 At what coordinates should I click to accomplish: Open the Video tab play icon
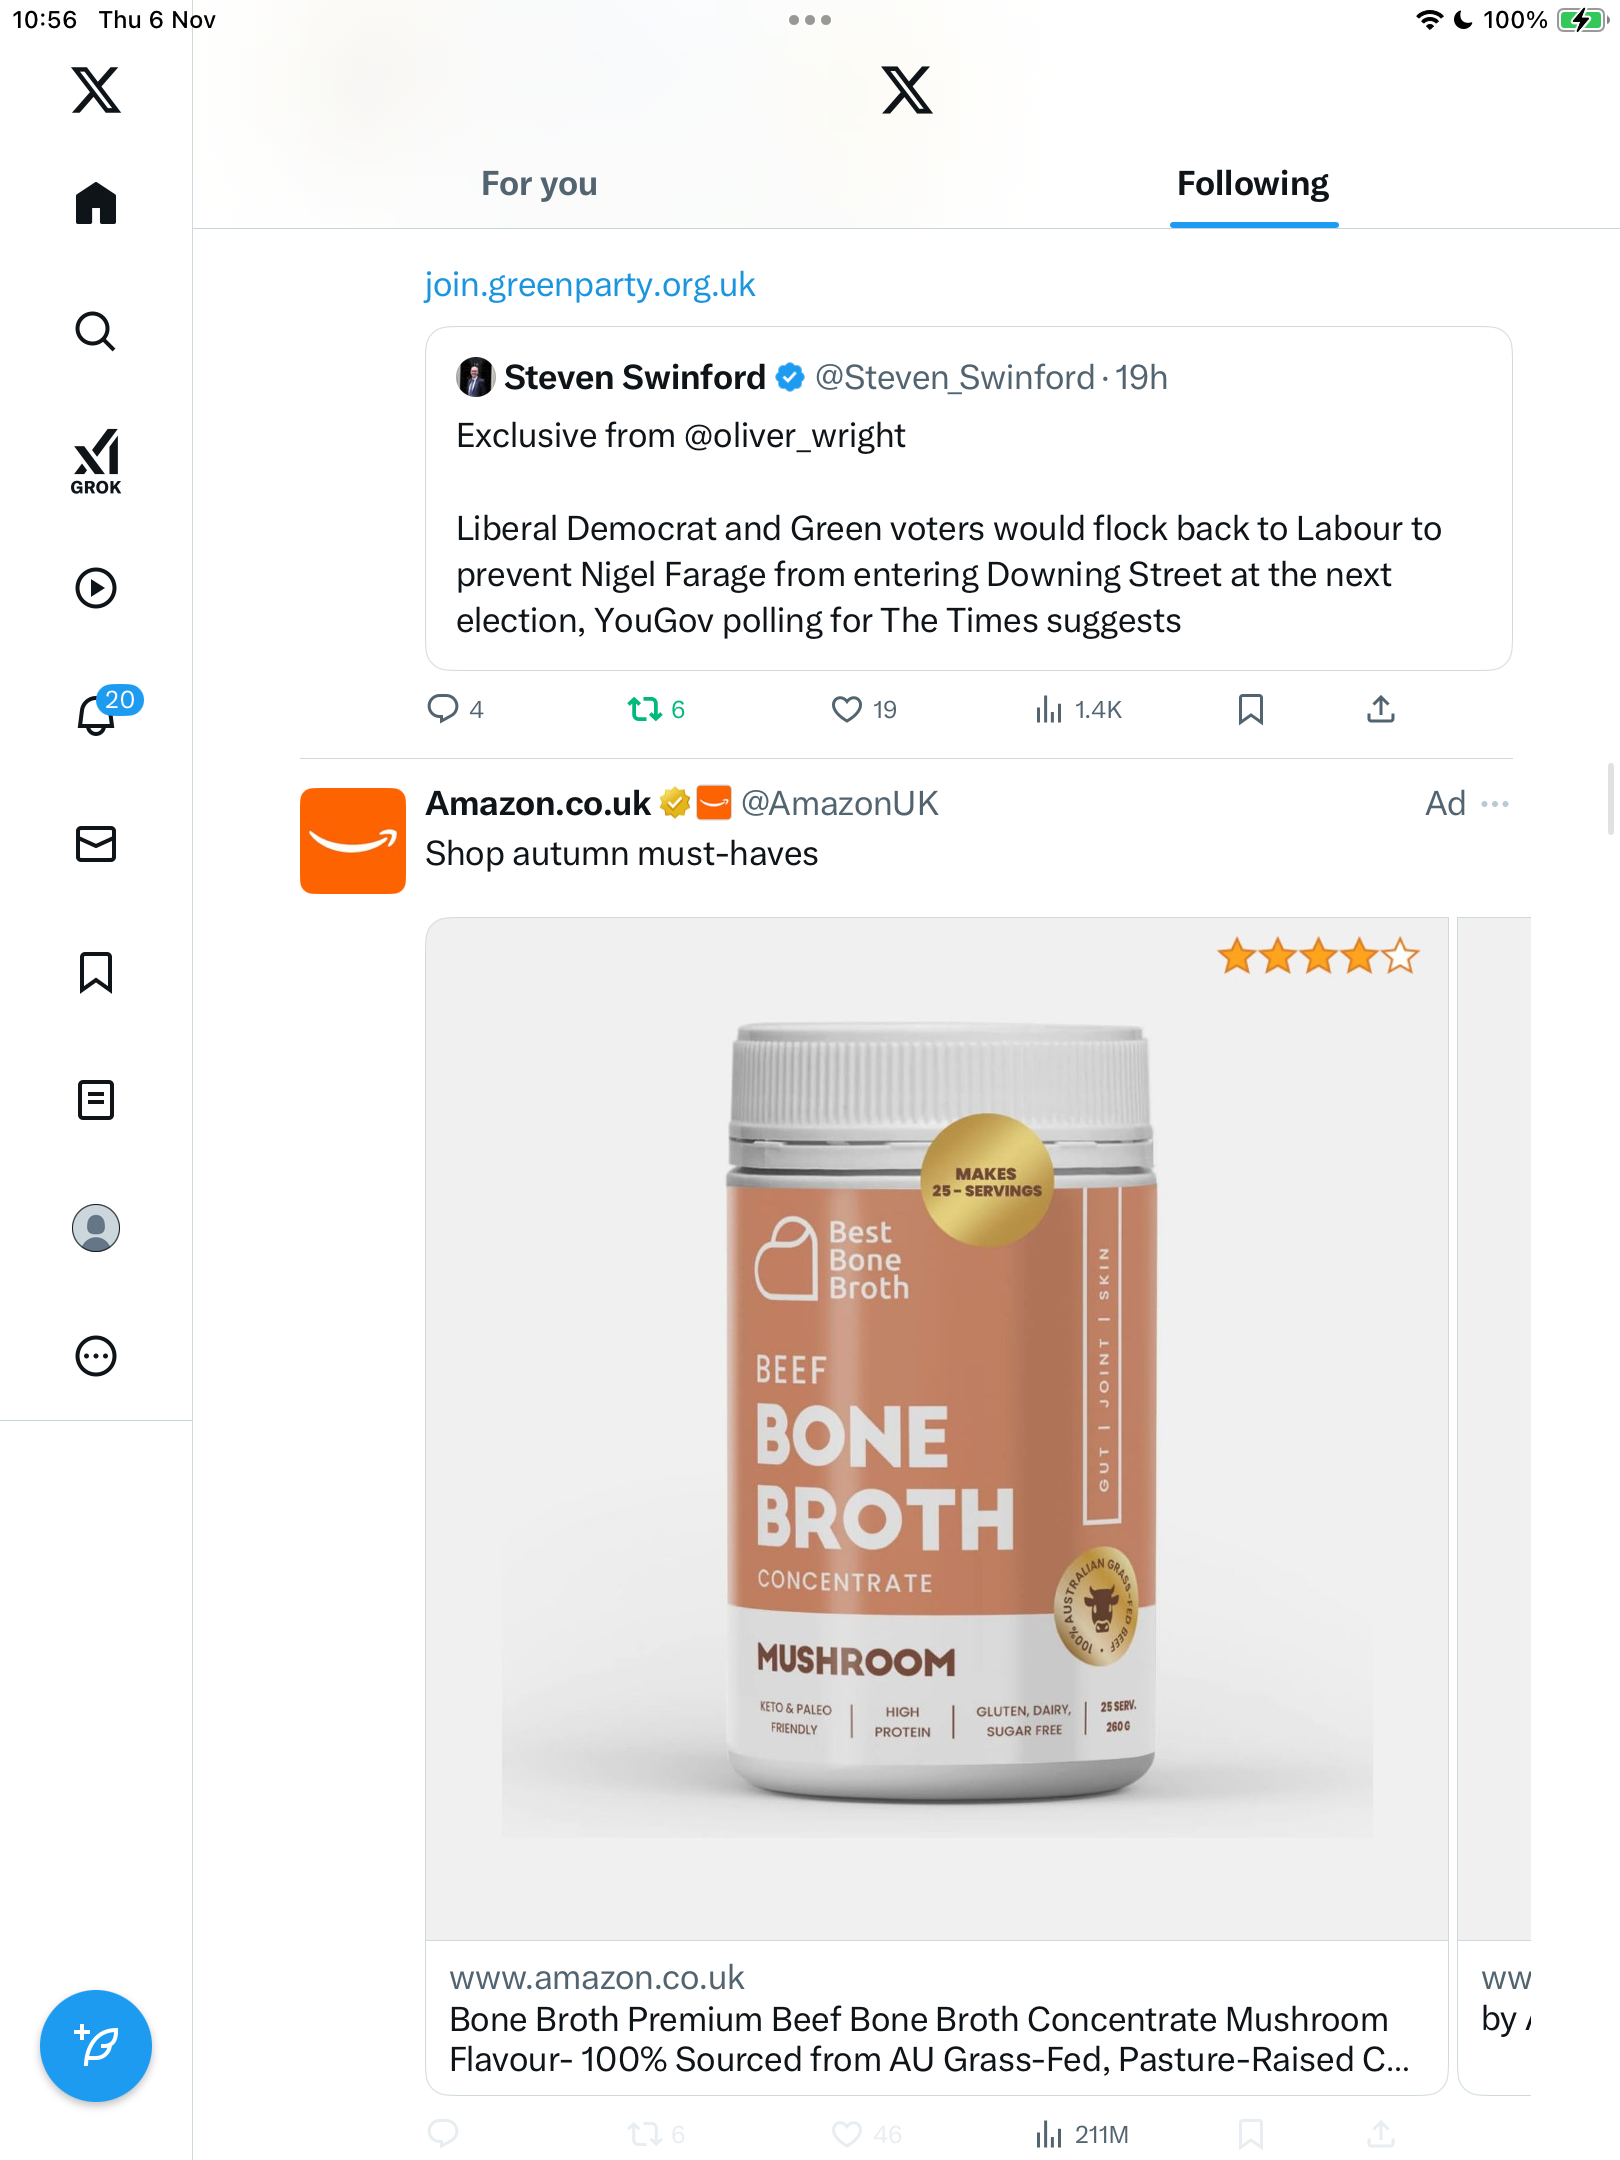tap(96, 588)
